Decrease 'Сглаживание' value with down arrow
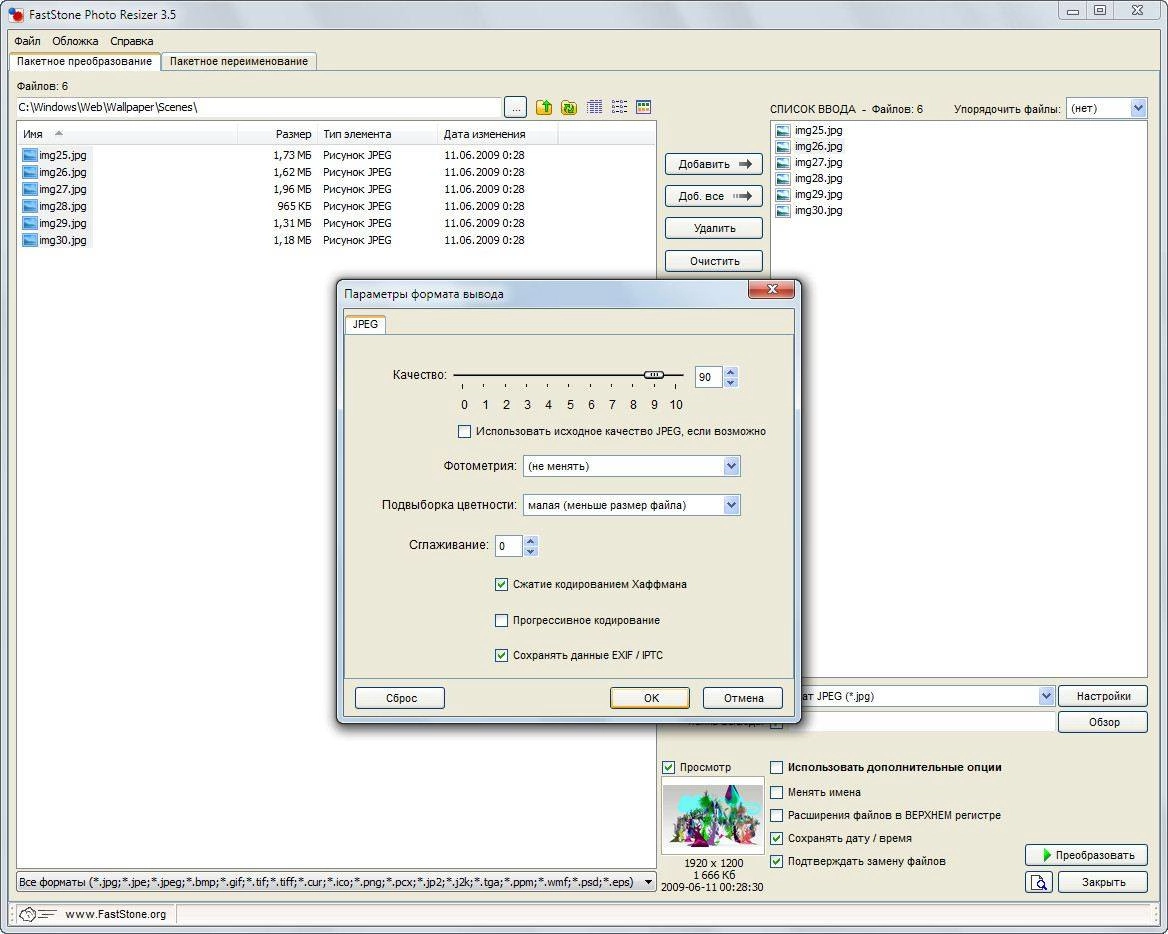This screenshot has height=934, width=1168. pyautogui.click(x=530, y=552)
